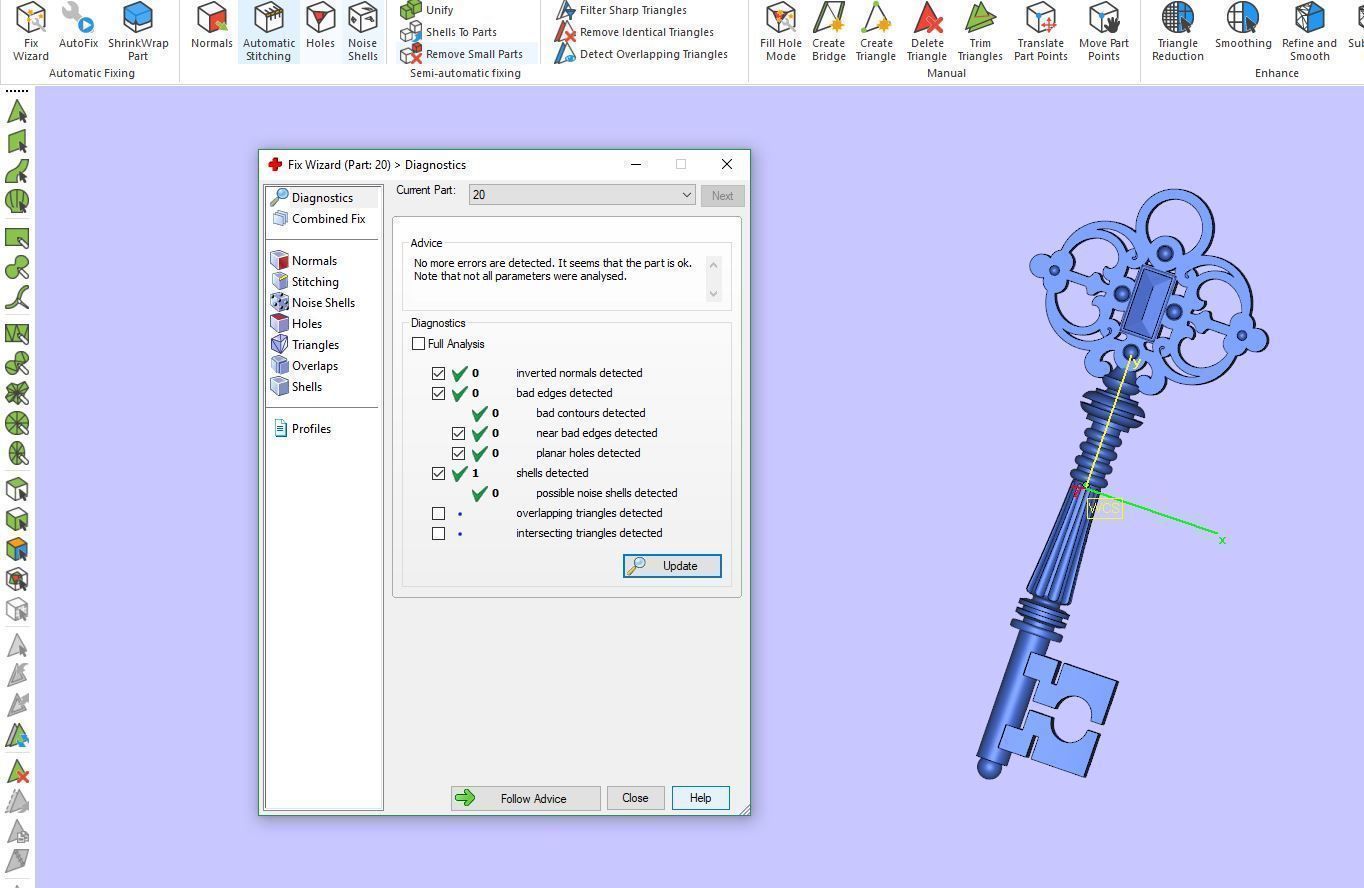The image size is (1364, 888).
Task: Switch to the Combined Fix page
Action: [x=328, y=219]
